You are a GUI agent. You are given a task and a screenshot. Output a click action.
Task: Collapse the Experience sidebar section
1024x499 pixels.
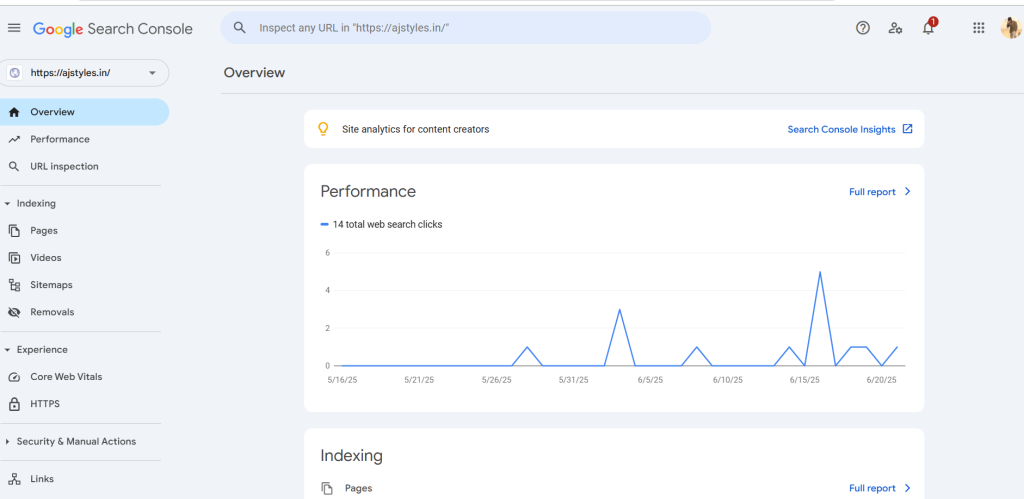point(7,350)
